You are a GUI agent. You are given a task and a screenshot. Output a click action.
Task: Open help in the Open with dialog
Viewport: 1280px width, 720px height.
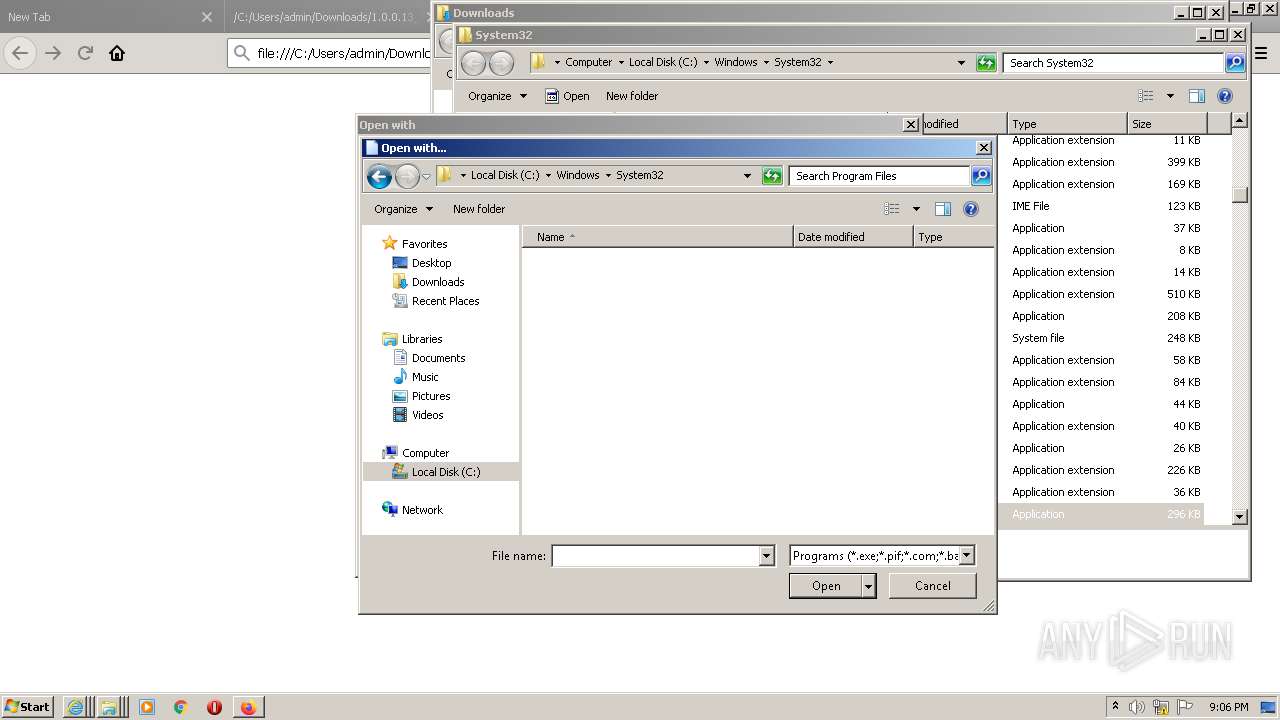coord(970,209)
